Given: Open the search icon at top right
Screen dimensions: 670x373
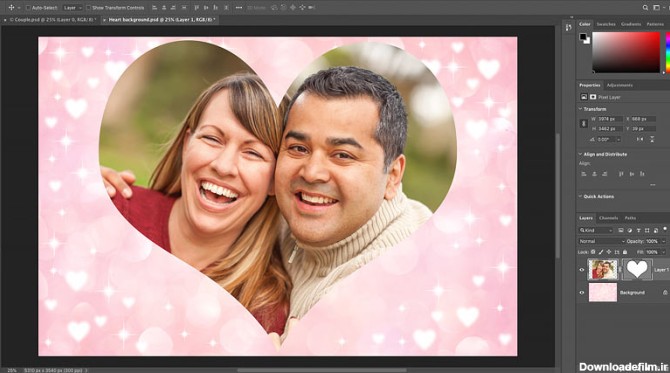Looking at the screenshot, I should point(645,8).
